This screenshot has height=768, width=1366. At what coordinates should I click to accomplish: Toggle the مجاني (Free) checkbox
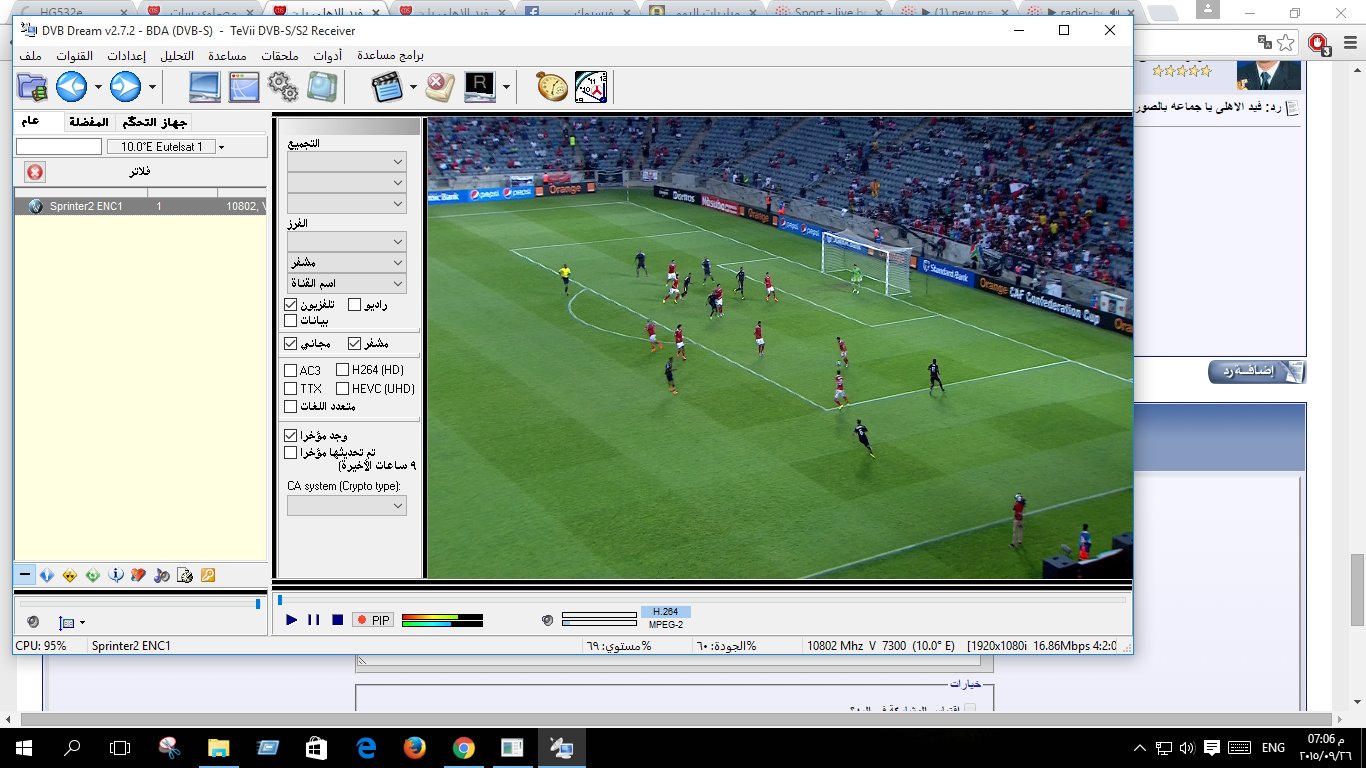[x=291, y=343]
